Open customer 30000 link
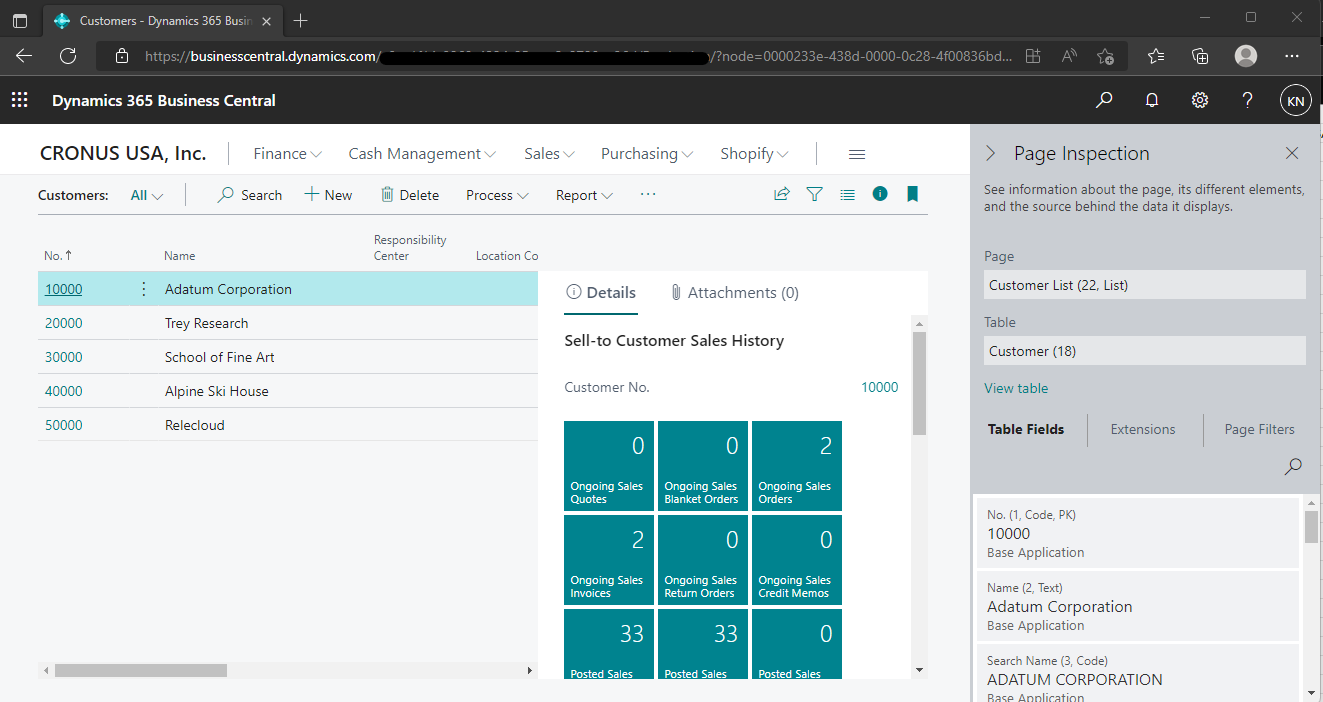1323x702 pixels. click(64, 357)
